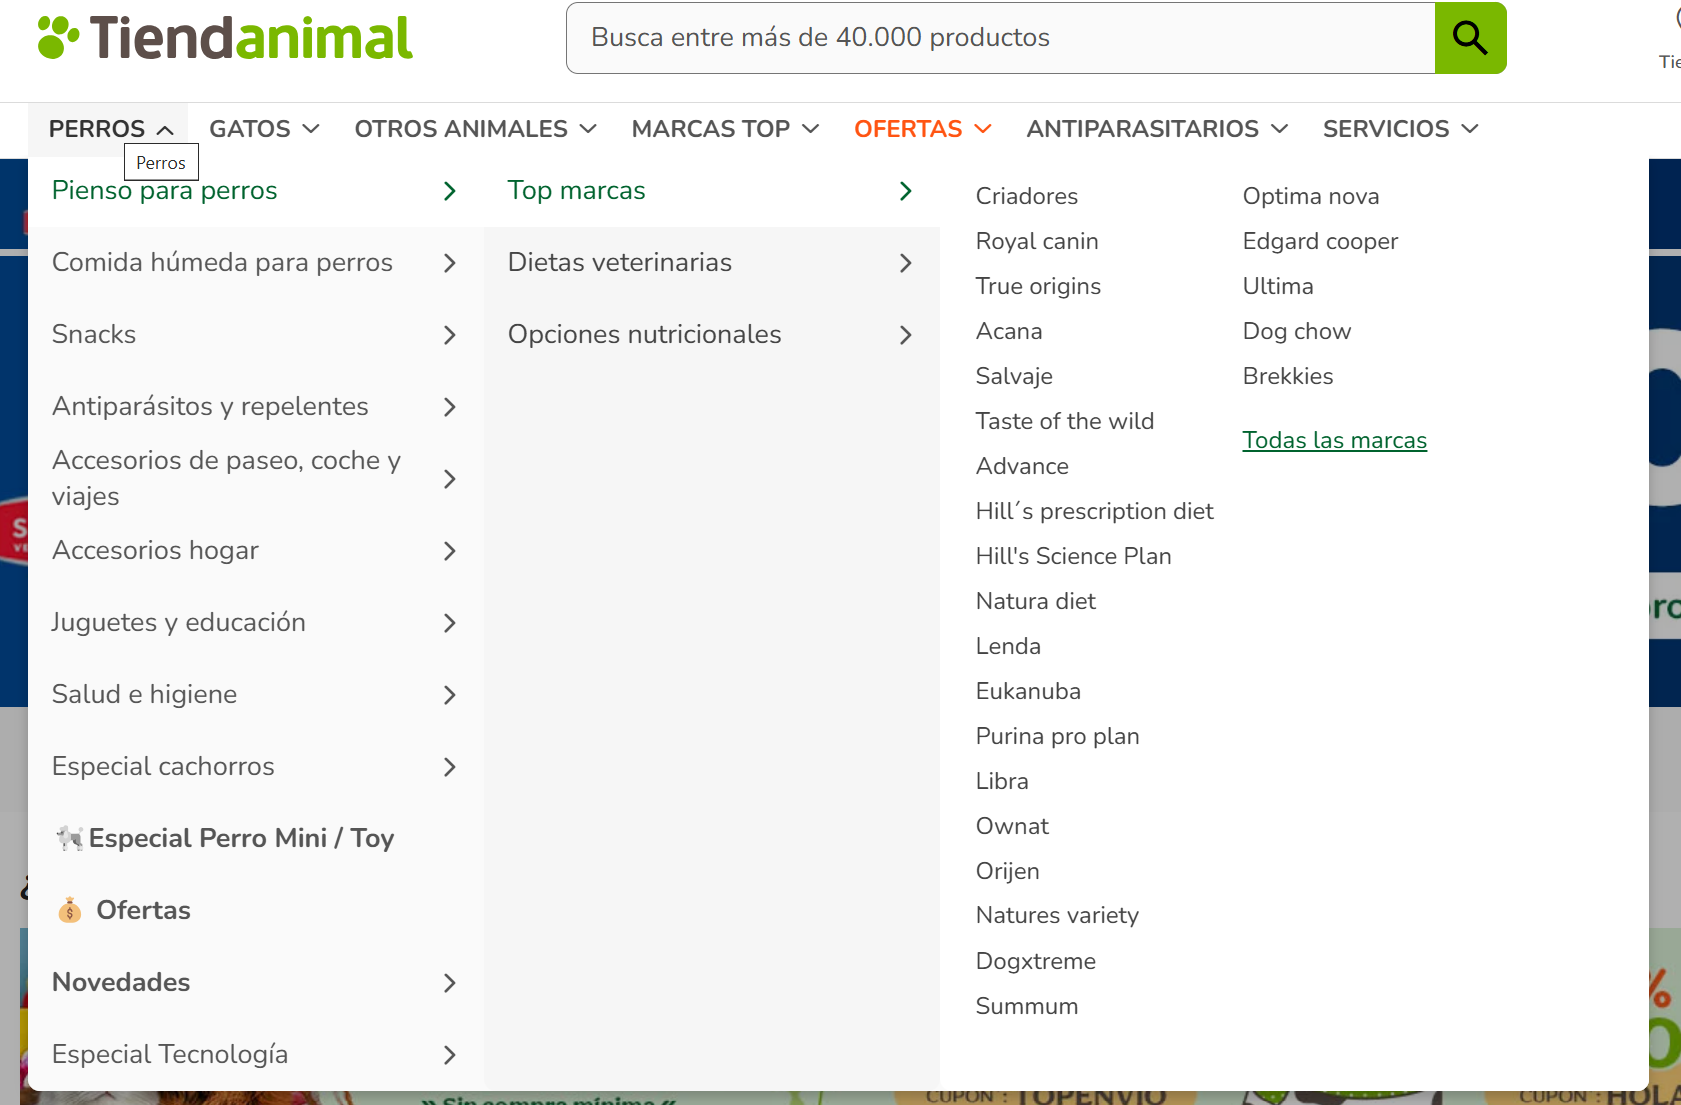Choose the Purina pro plan brand
The image size is (1681, 1105).
pos(1057,736)
